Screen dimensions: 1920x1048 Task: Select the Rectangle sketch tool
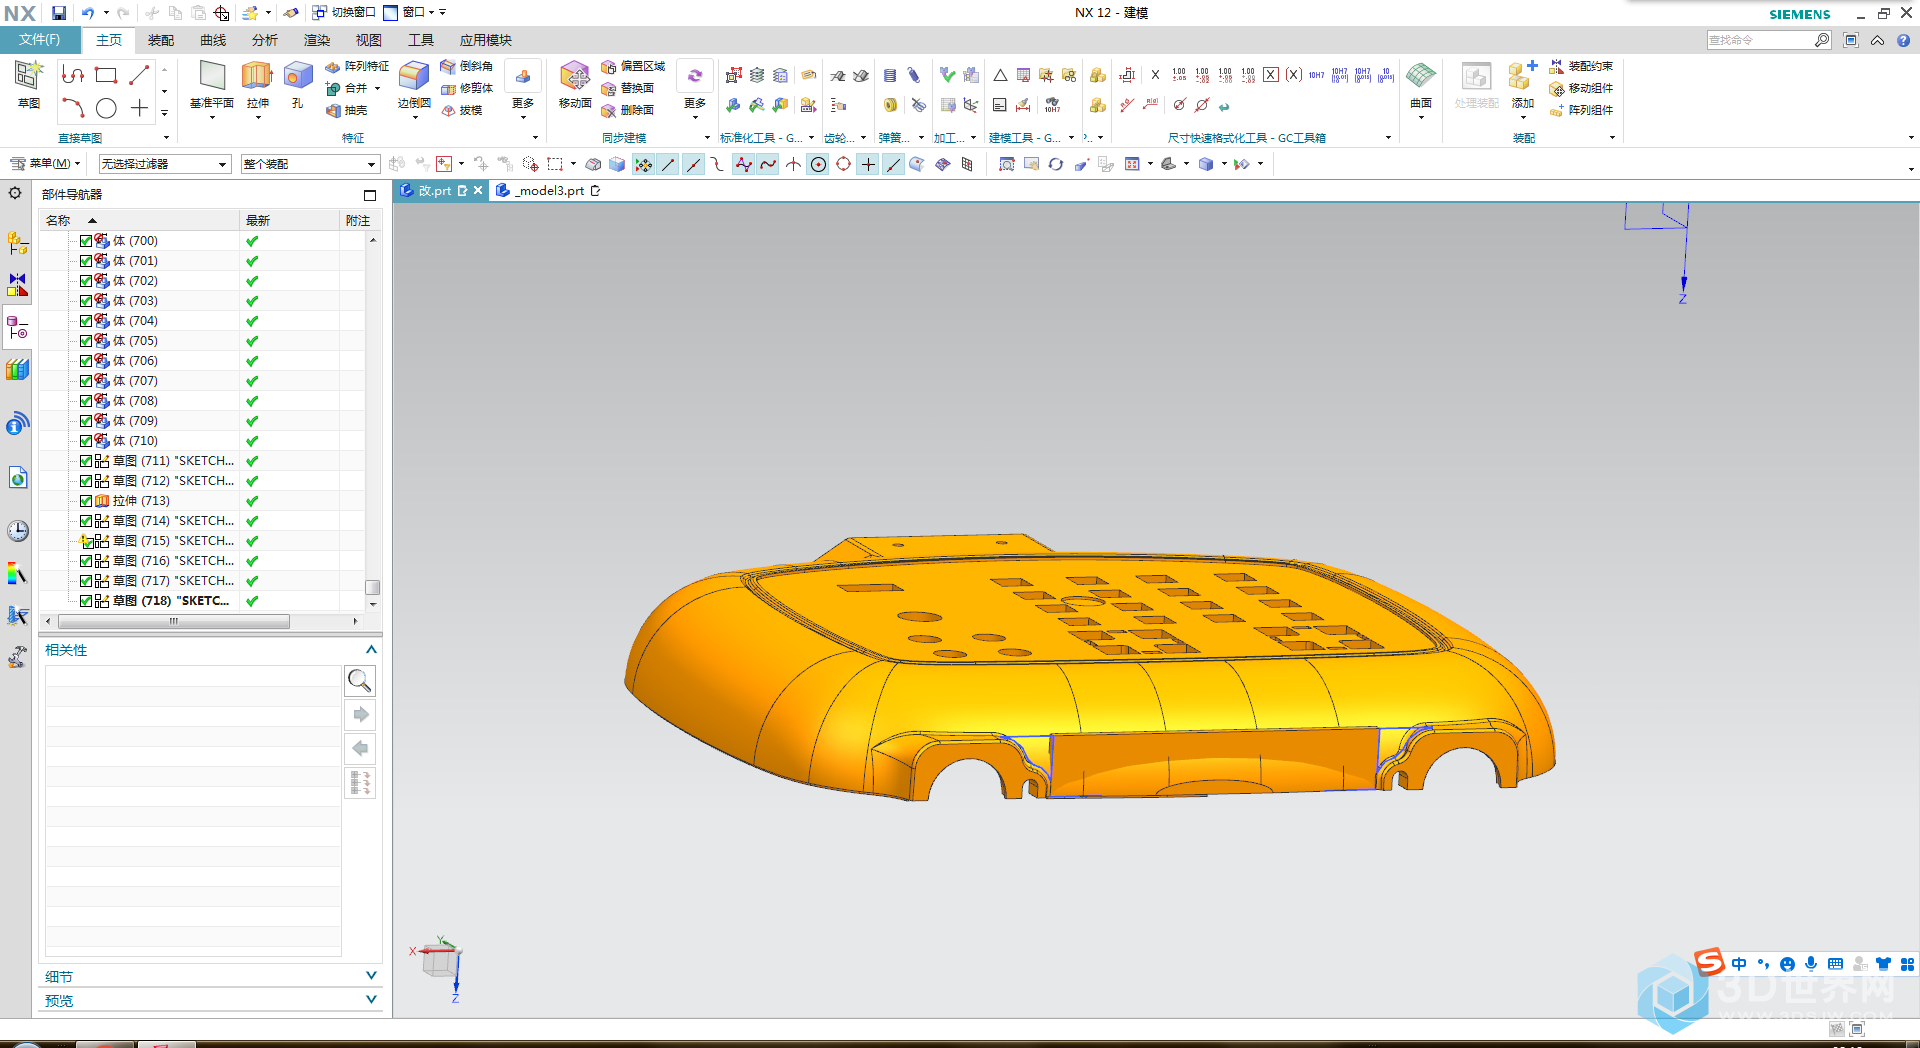[x=106, y=76]
